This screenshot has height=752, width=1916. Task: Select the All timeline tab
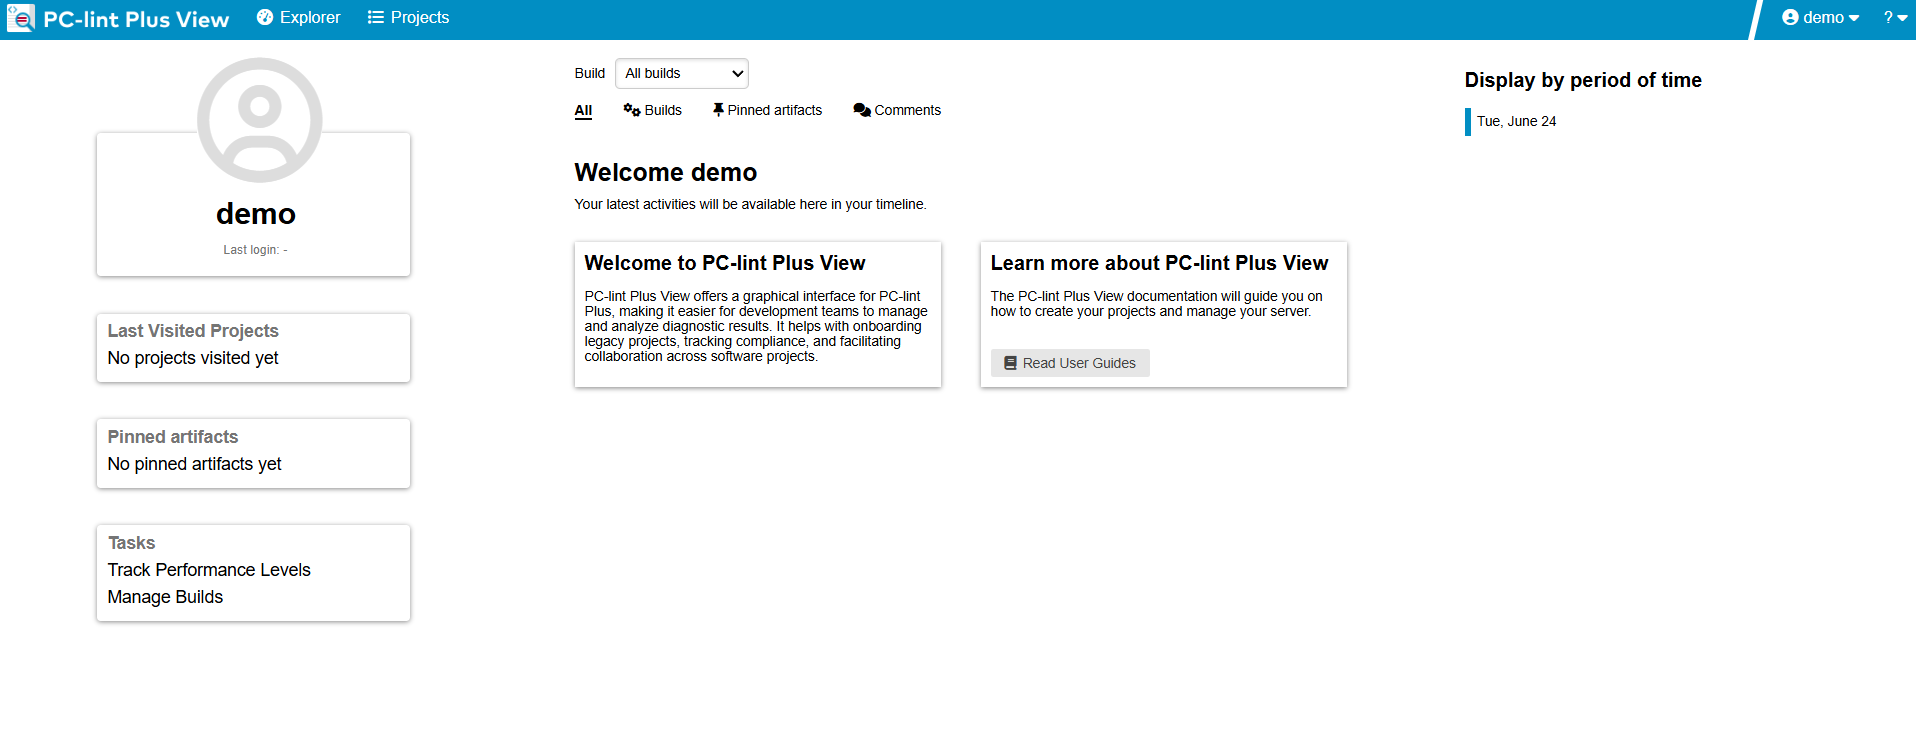pos(583,110)
